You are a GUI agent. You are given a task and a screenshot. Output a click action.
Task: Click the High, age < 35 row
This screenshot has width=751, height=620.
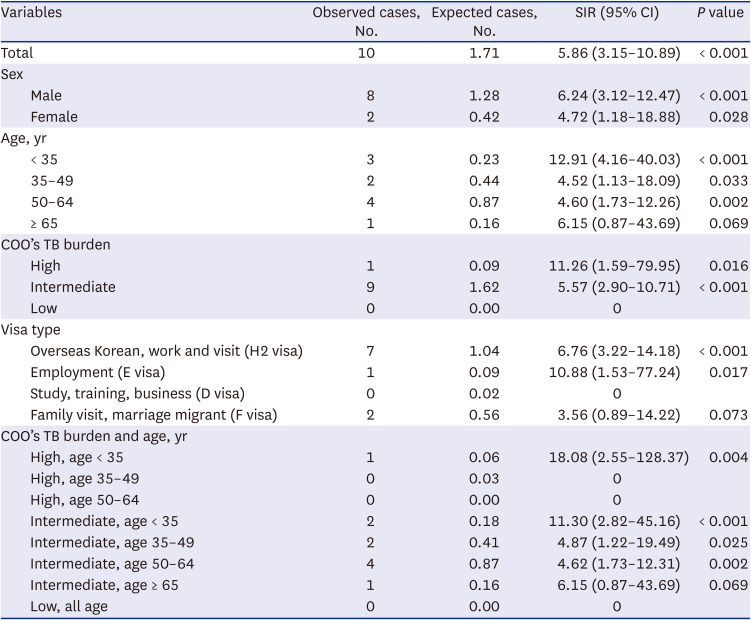[78, 457]
